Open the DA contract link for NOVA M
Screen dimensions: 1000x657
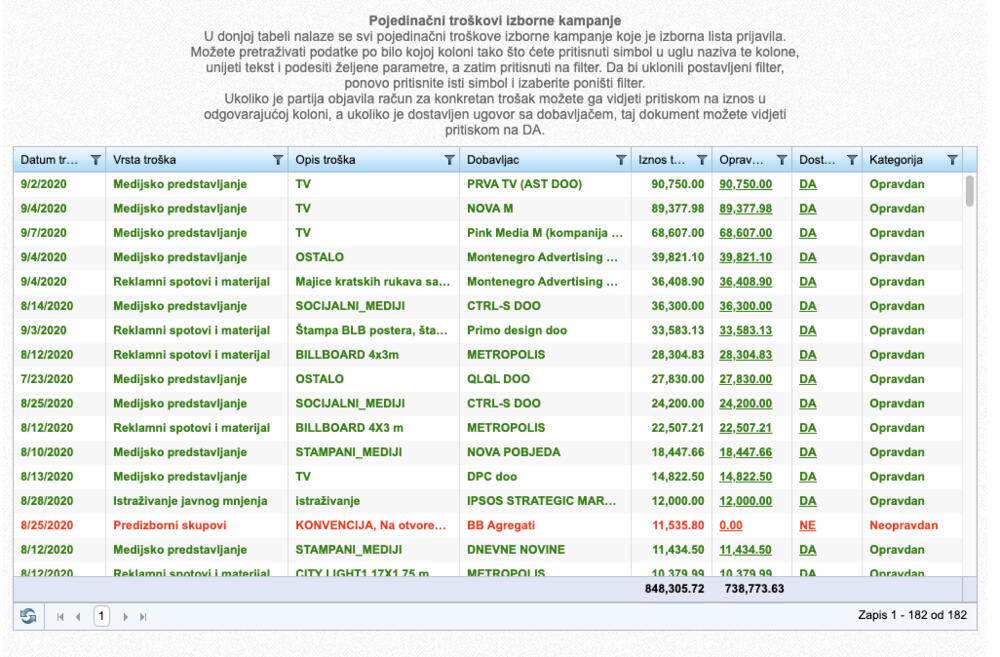click(808, 209)
